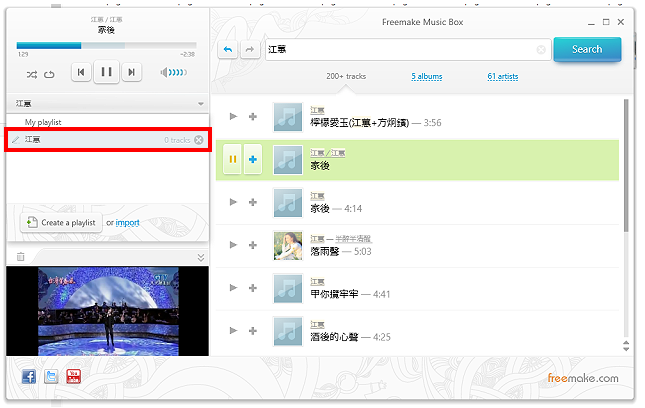Expand the current playlist dropdown arrow
Screen dimensions: 645x408
201,104
